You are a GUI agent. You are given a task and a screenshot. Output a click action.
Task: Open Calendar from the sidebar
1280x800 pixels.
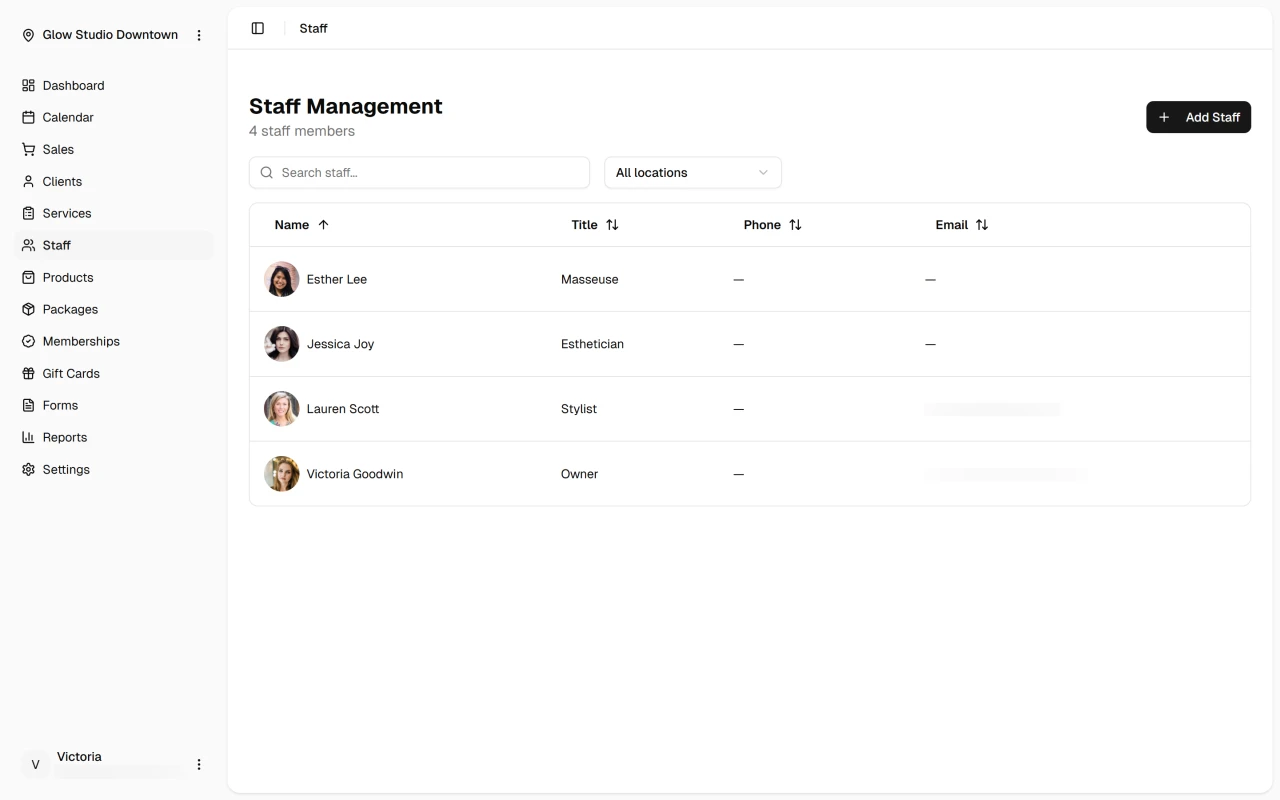[x=114, y=117]
